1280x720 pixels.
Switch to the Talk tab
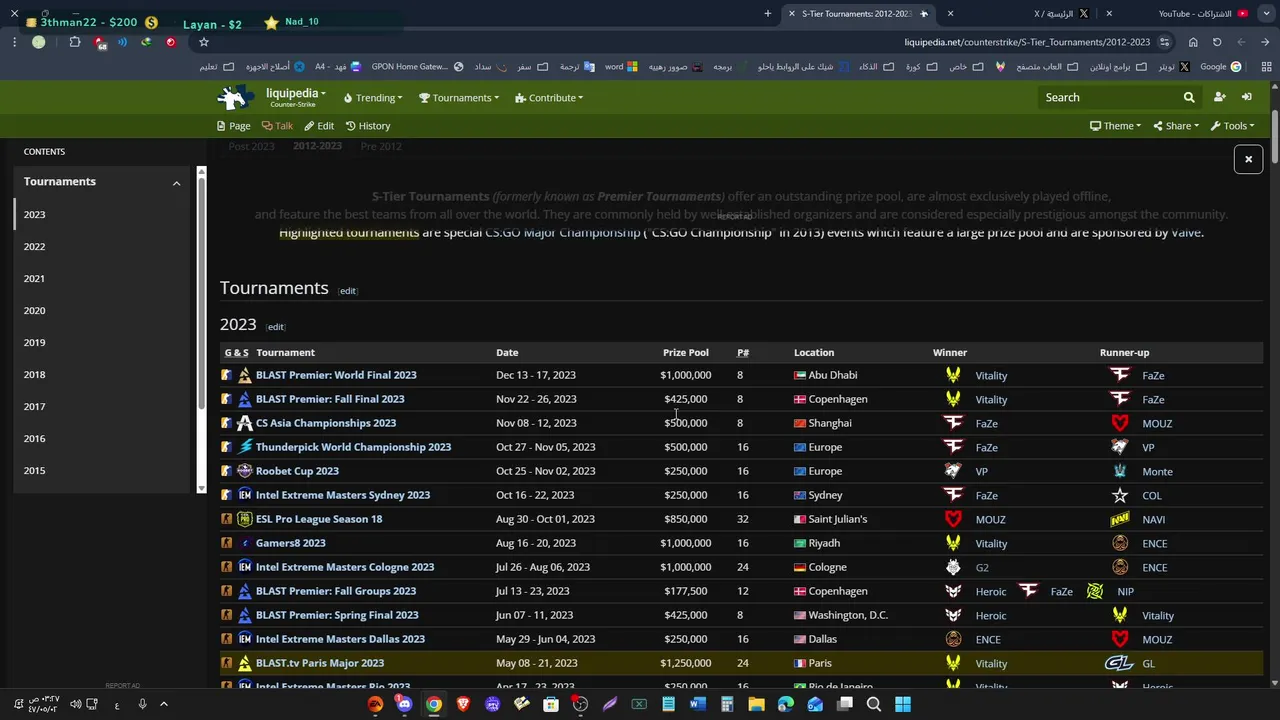click(277, 126)
